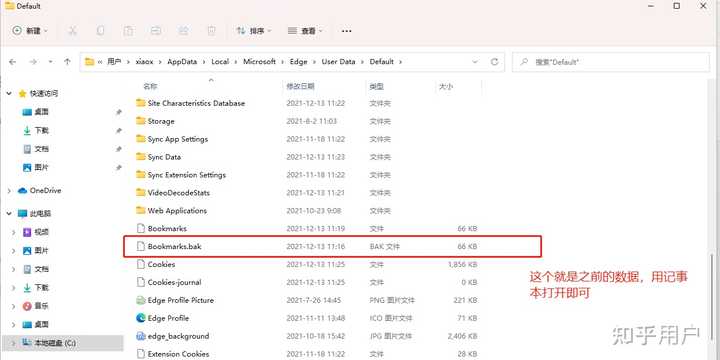The image size is (720, 360).
Task: Select the Edge Profile Picture PNG file
Action: click(180, 300)
